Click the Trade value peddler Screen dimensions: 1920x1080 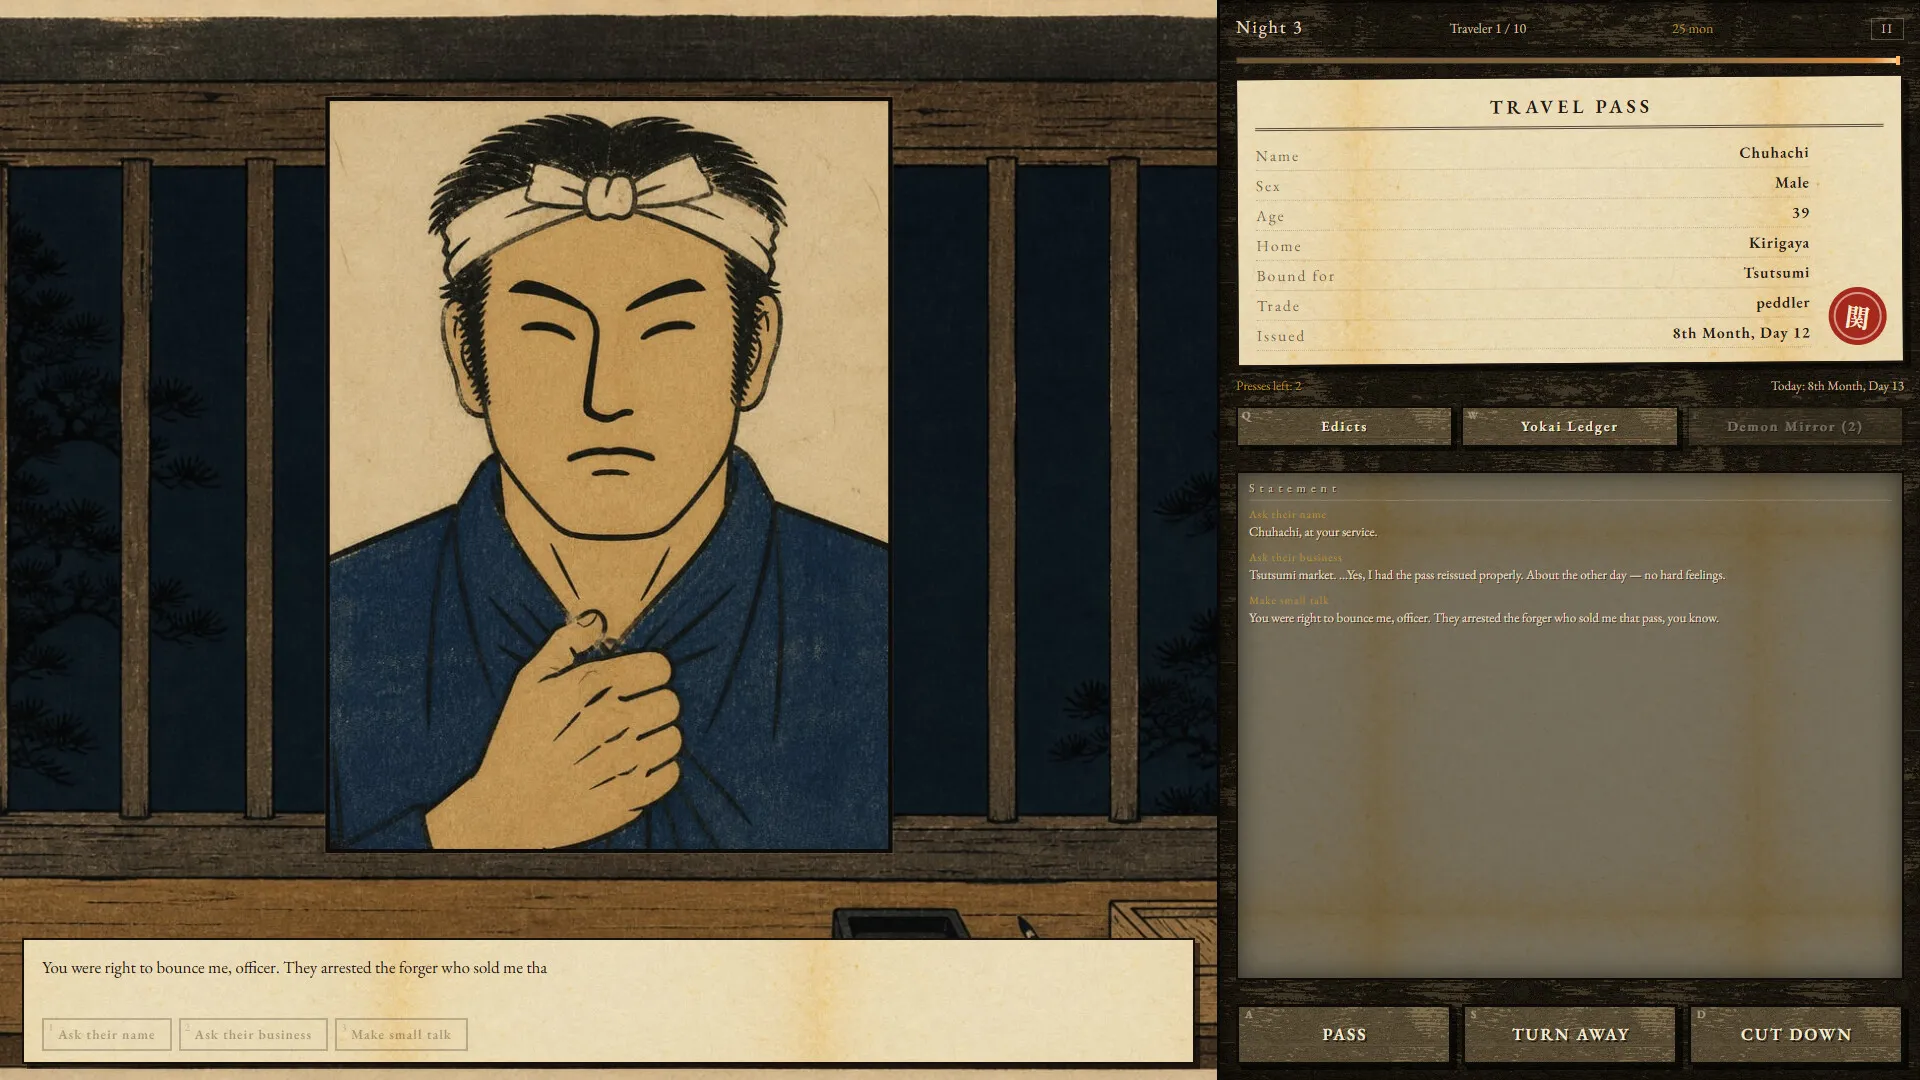(x=1782, y=303)
